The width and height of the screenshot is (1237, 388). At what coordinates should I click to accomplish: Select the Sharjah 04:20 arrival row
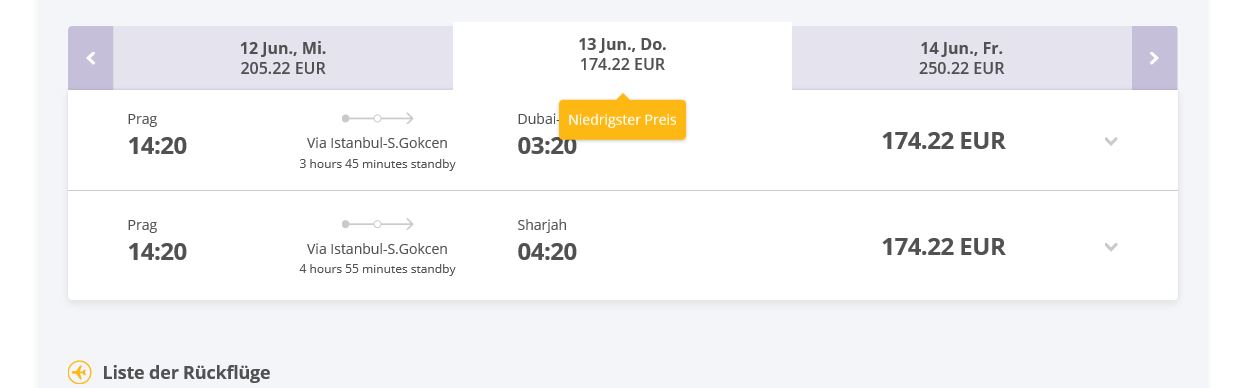622,246
